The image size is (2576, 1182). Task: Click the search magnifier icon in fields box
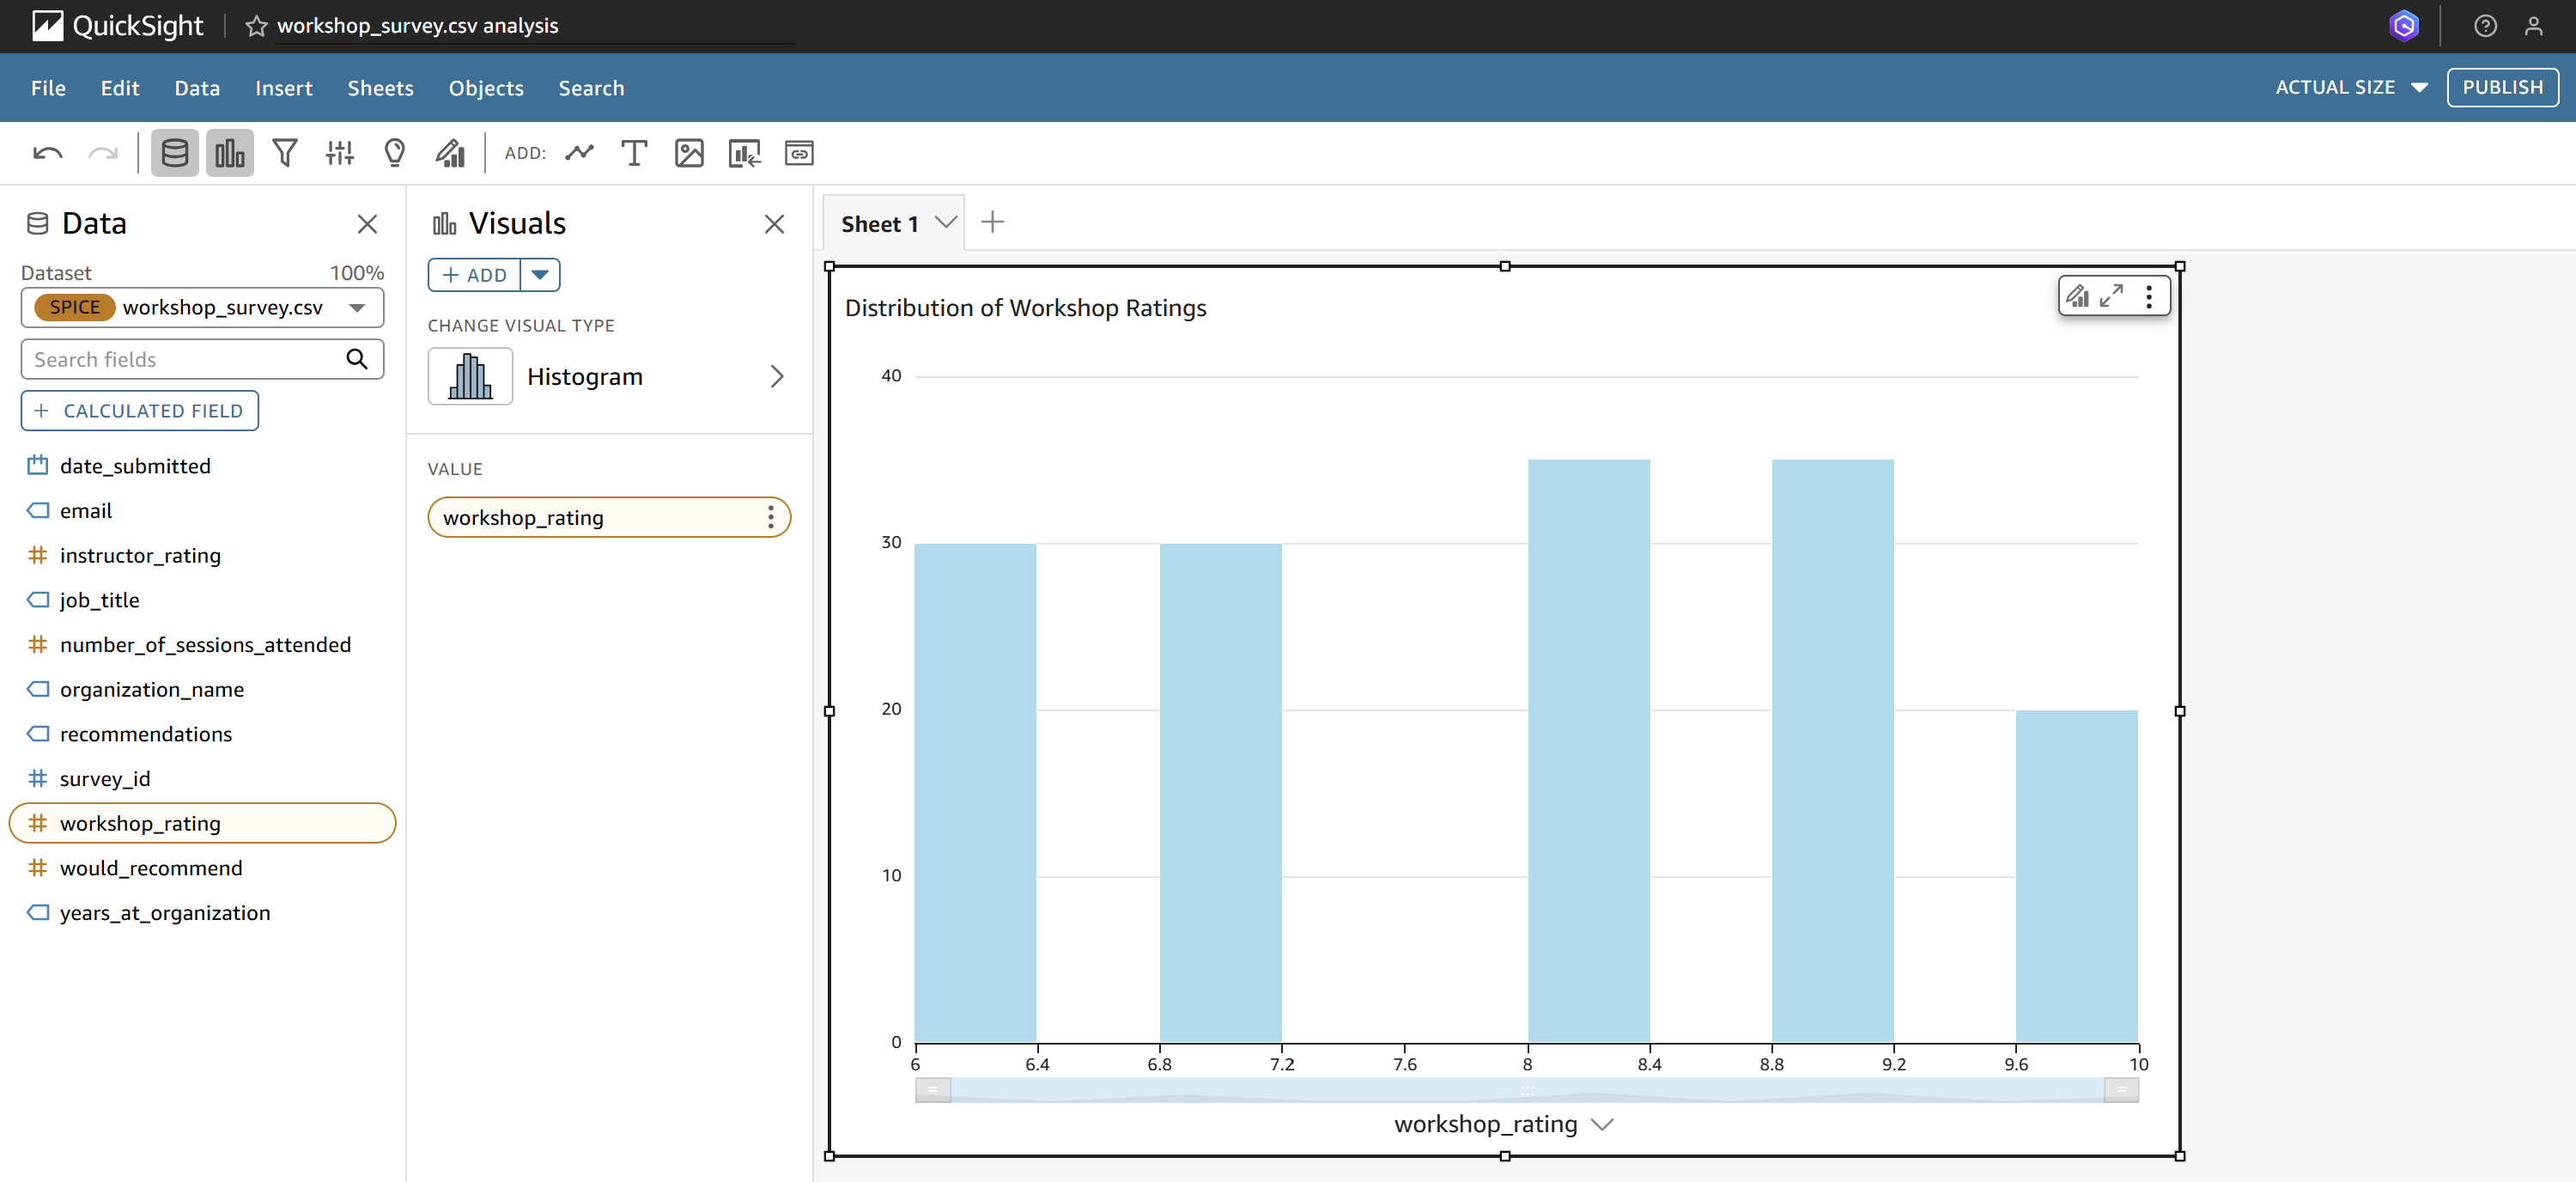tap(357, 359)
